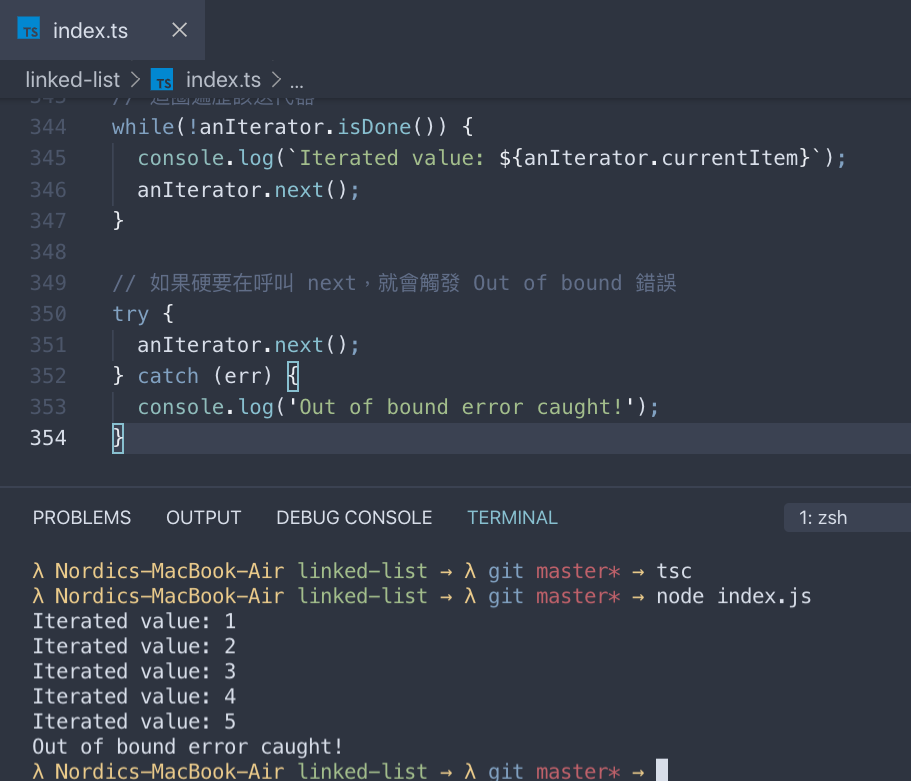
Task: Click the catch keyword on line 352
Action: point(168,376)
